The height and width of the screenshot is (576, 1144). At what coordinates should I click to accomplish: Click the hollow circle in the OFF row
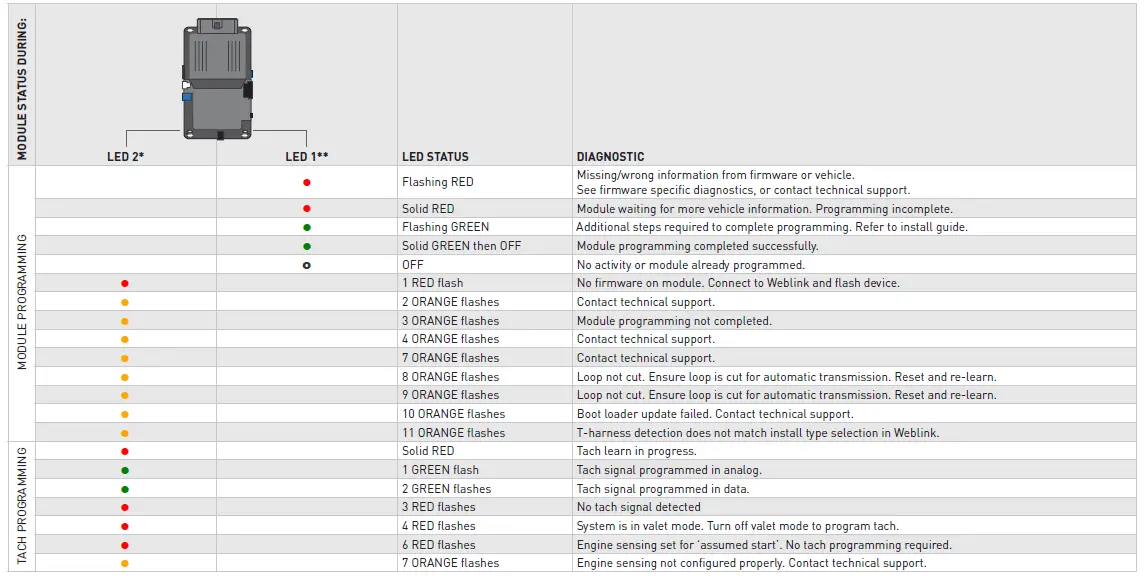click(307, 265)
